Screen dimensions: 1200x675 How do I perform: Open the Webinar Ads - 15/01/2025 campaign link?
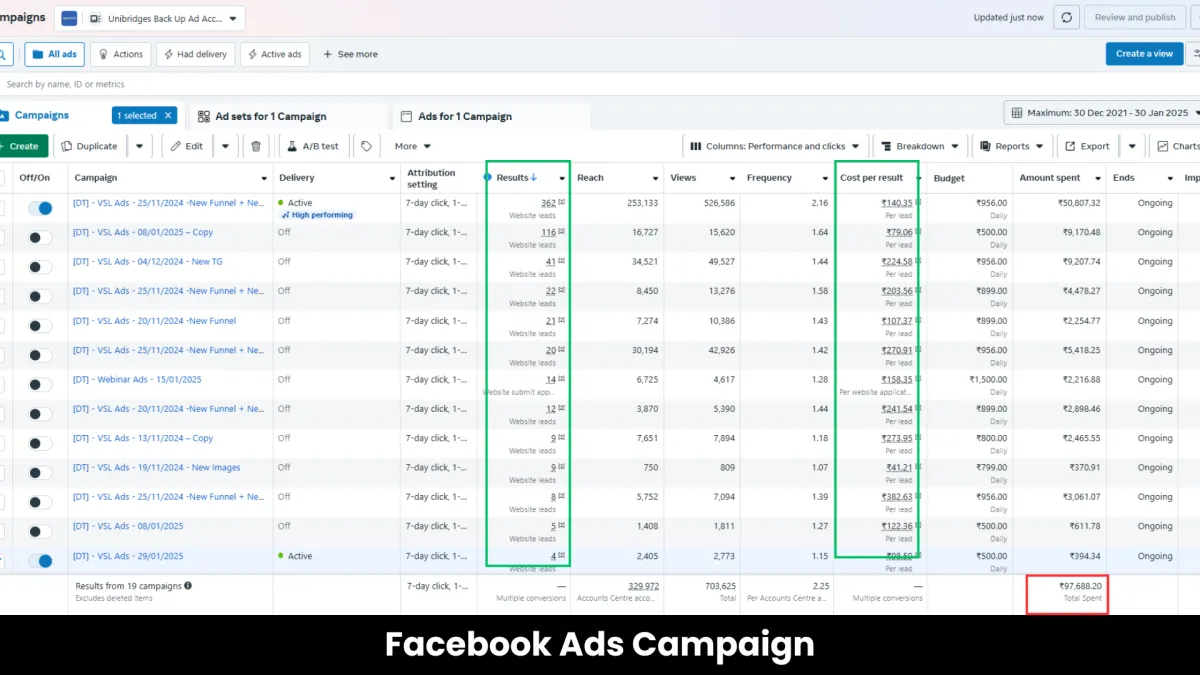pyautogui.click(x=137, y=379)
